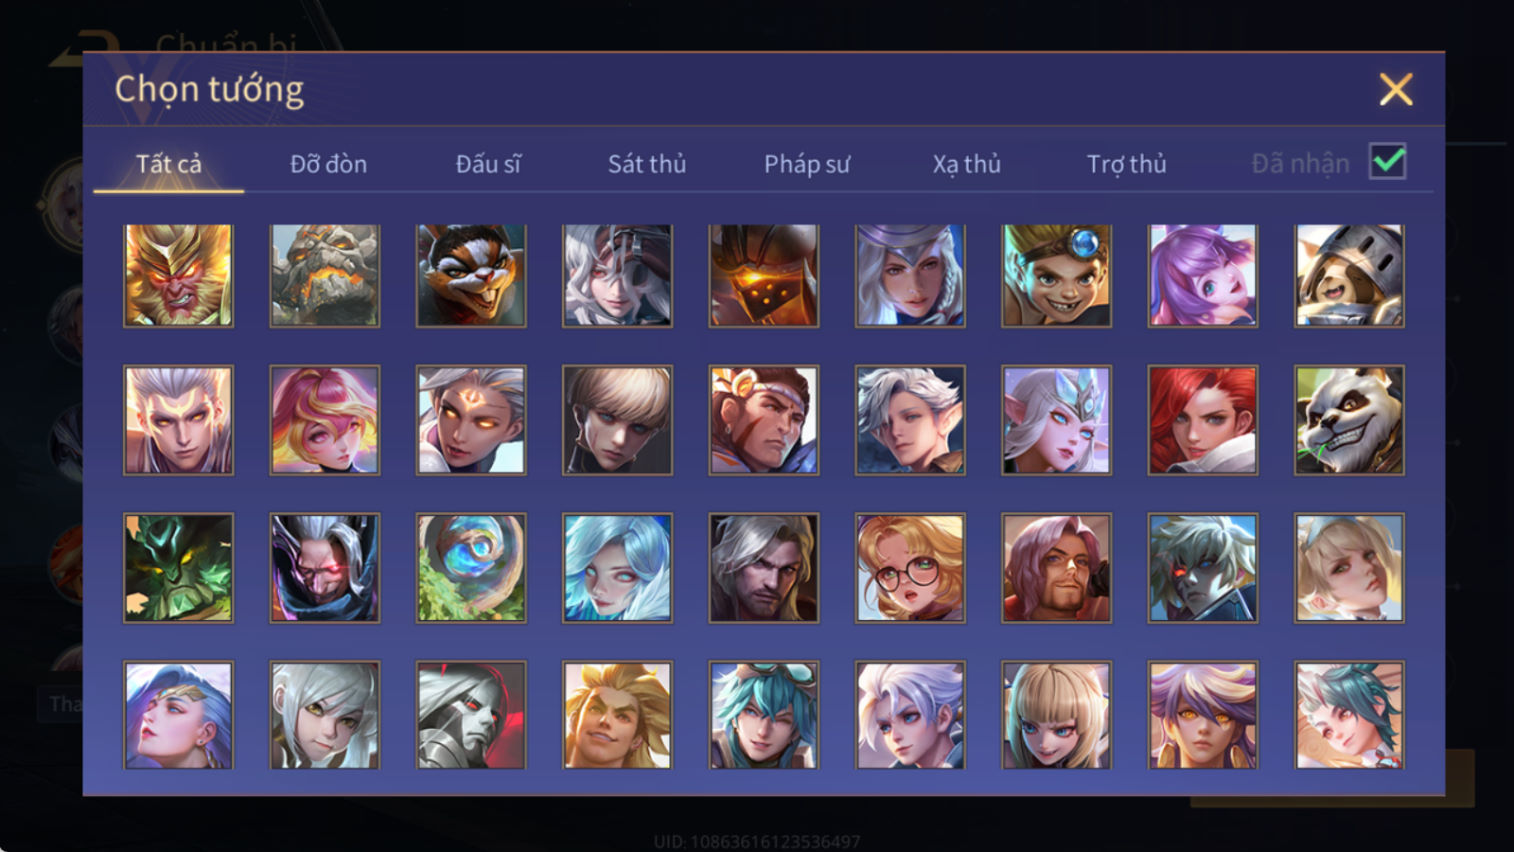Image resolution: width=1514 pixels, height=852 pixels.
Task: Select the Tất cả tab
Action: click(169, 164)
